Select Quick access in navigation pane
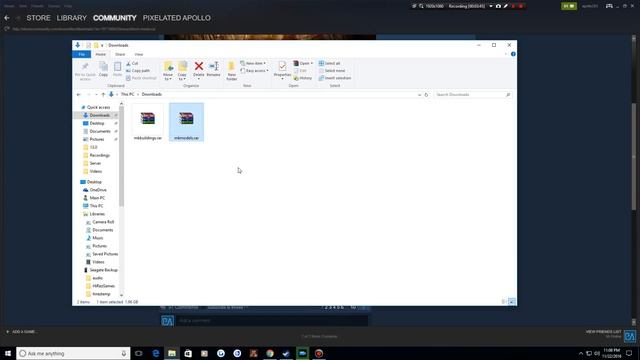The image size is (640, 360). pos(98,107)
